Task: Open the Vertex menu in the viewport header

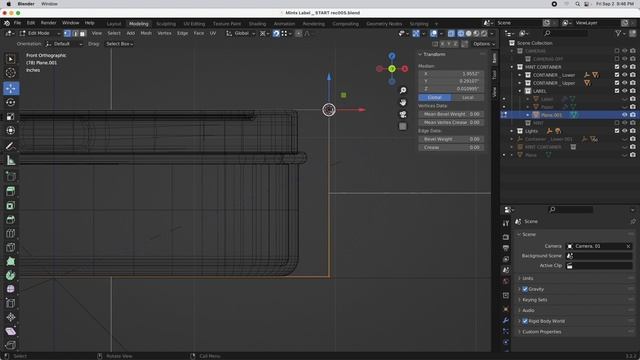Action: coord(164,33)
